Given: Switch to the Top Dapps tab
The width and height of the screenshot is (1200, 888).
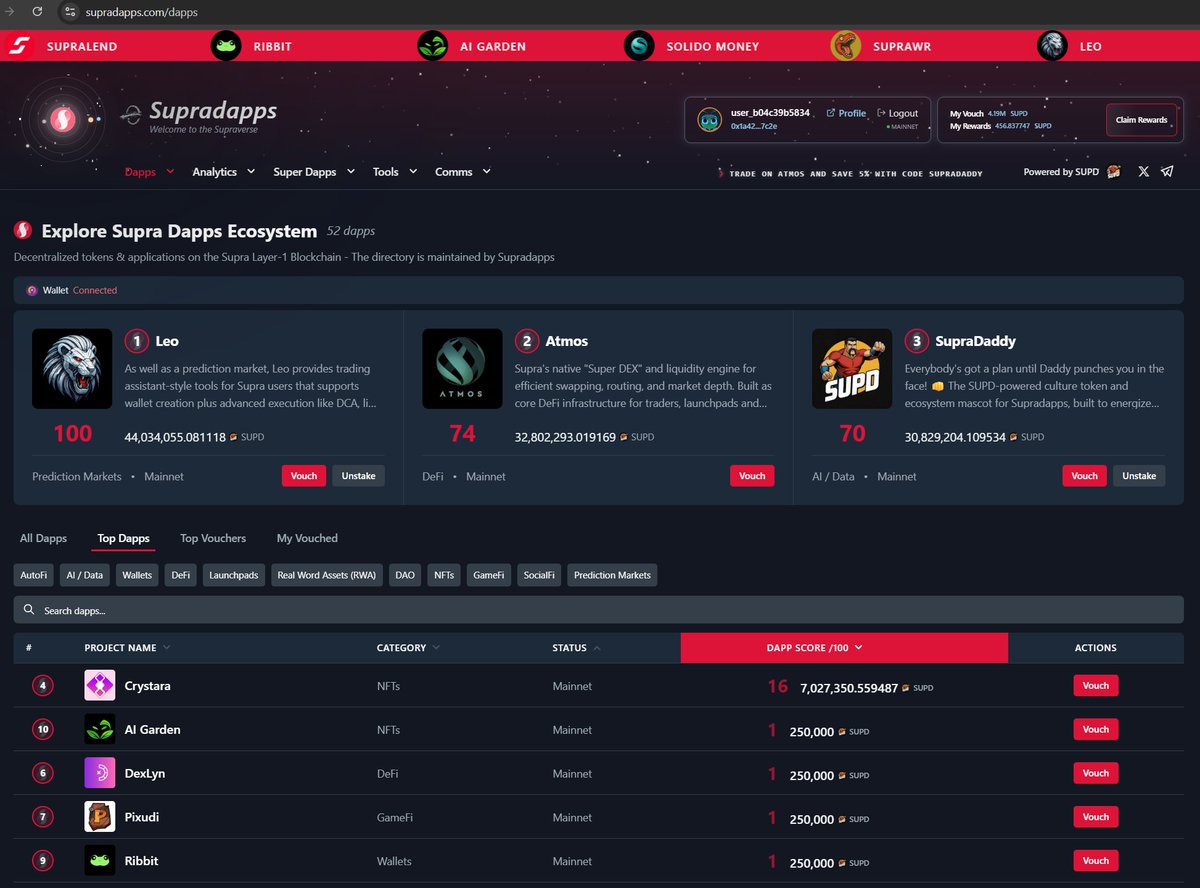Looking at the screenshot, I should click(x=124, y=538).
